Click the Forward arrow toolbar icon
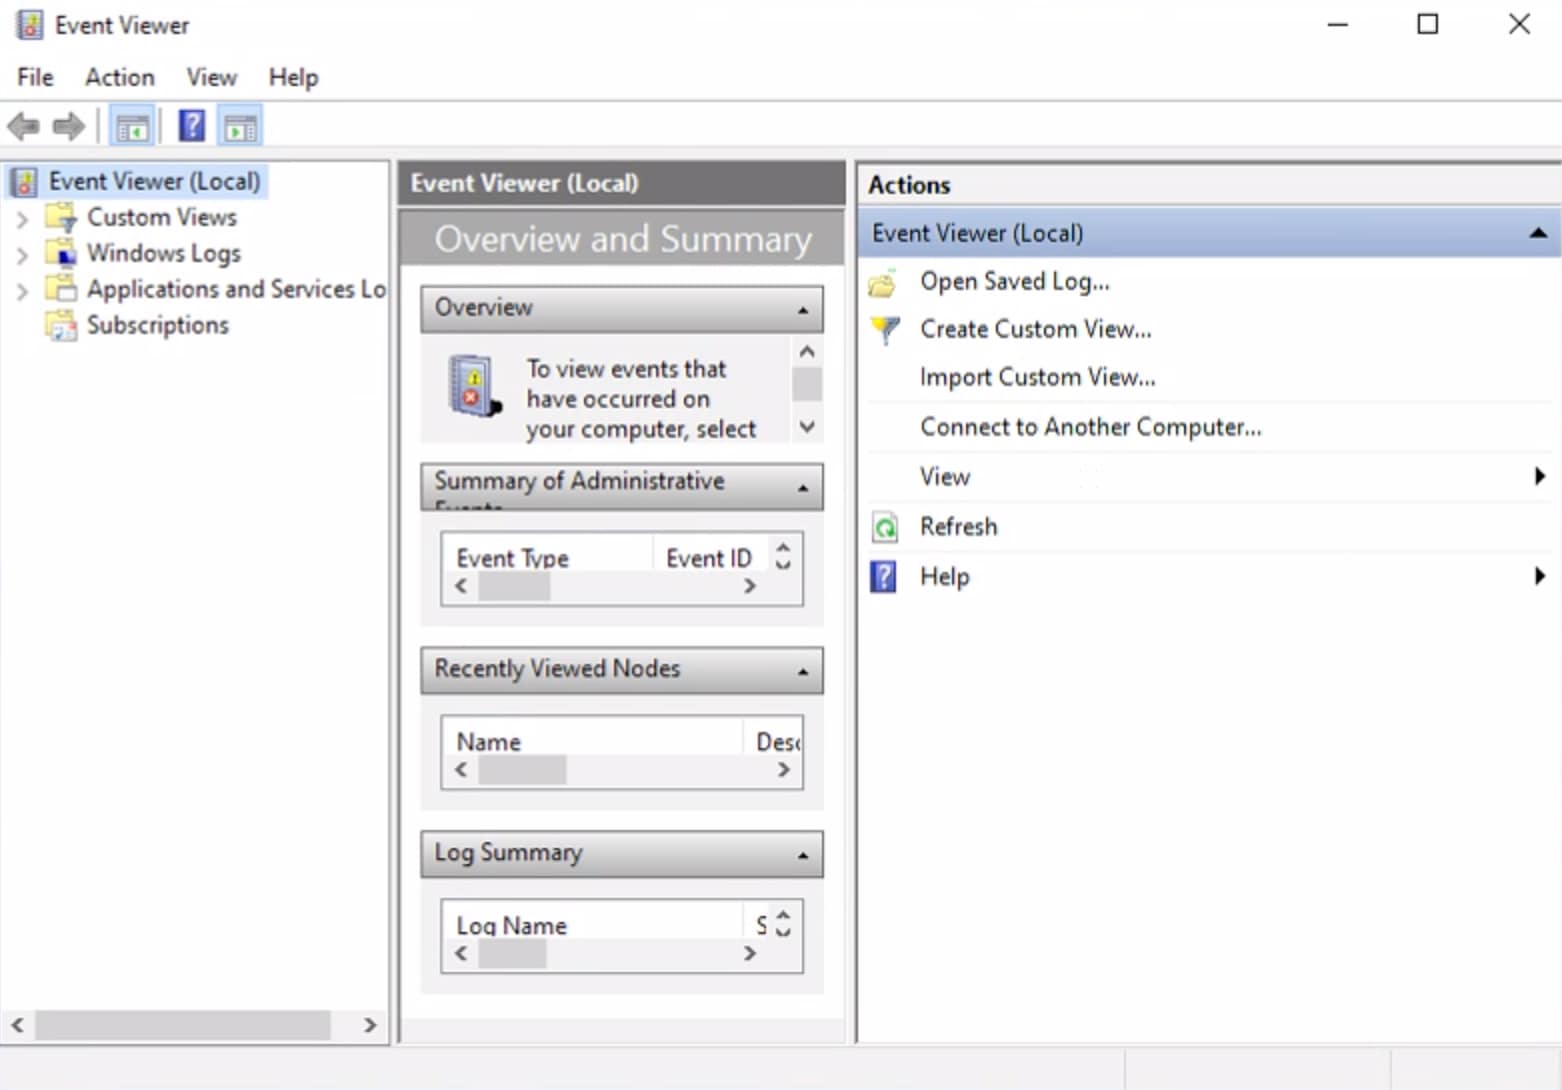This screenshot has height=1090, width=1562. [68, 127]
